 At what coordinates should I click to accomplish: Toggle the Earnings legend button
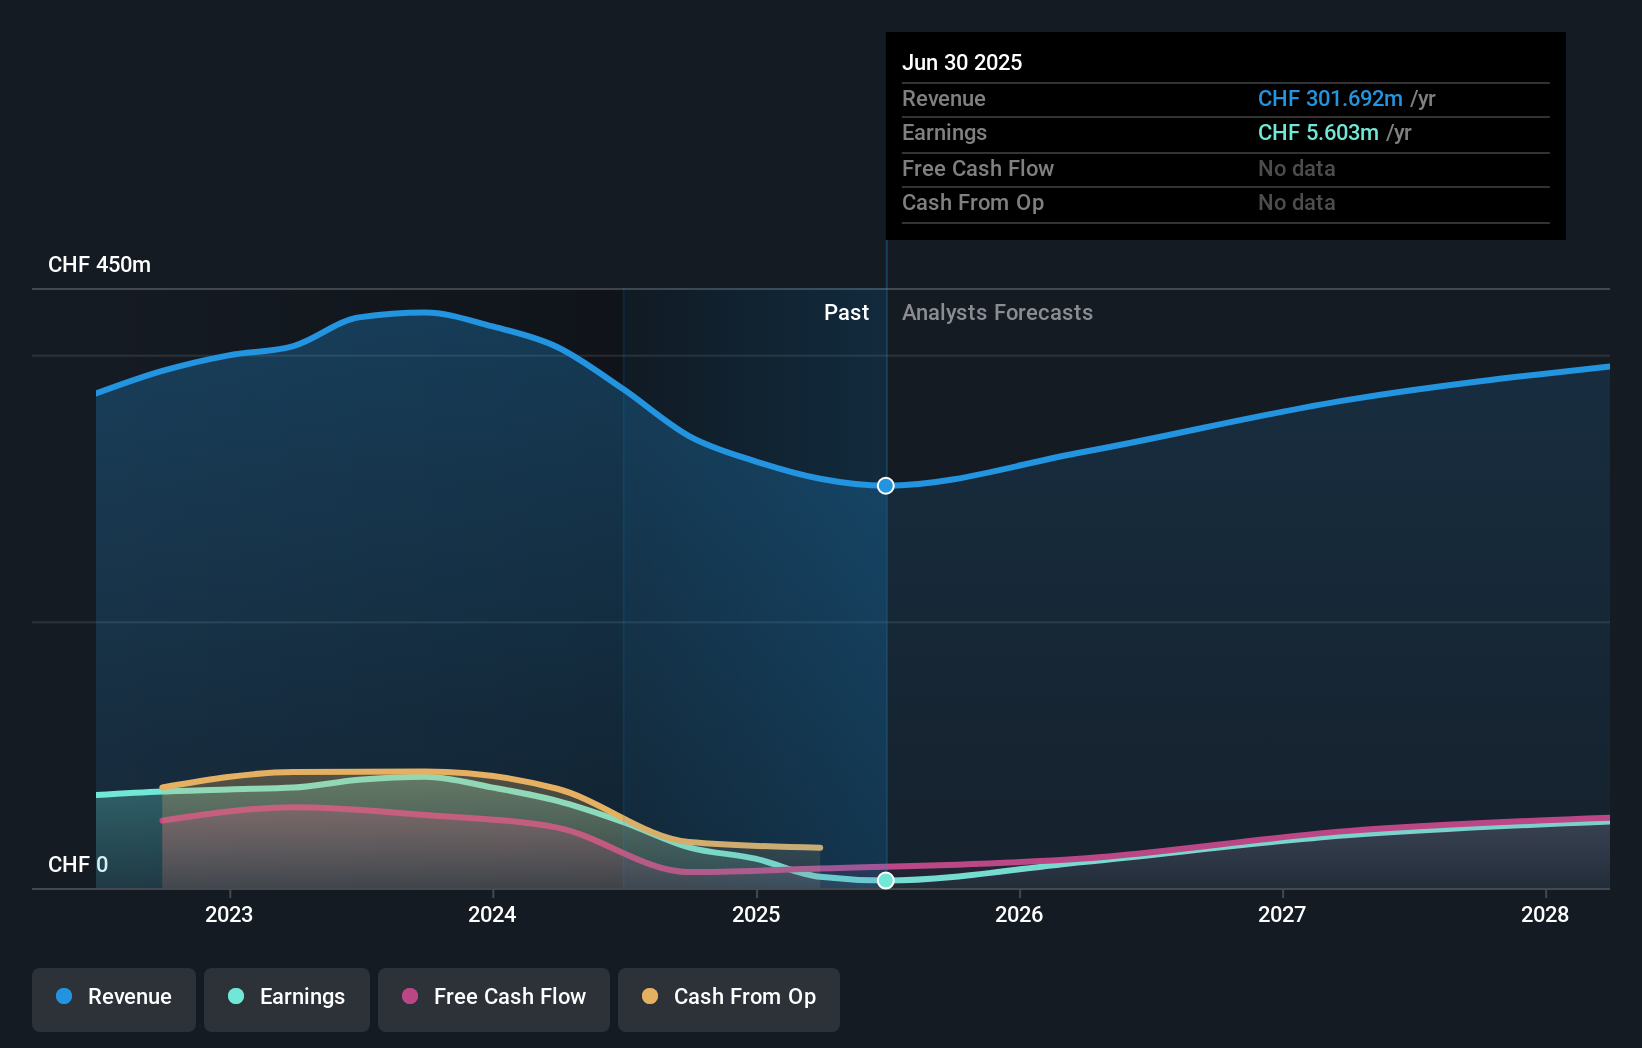pos(287,999)
